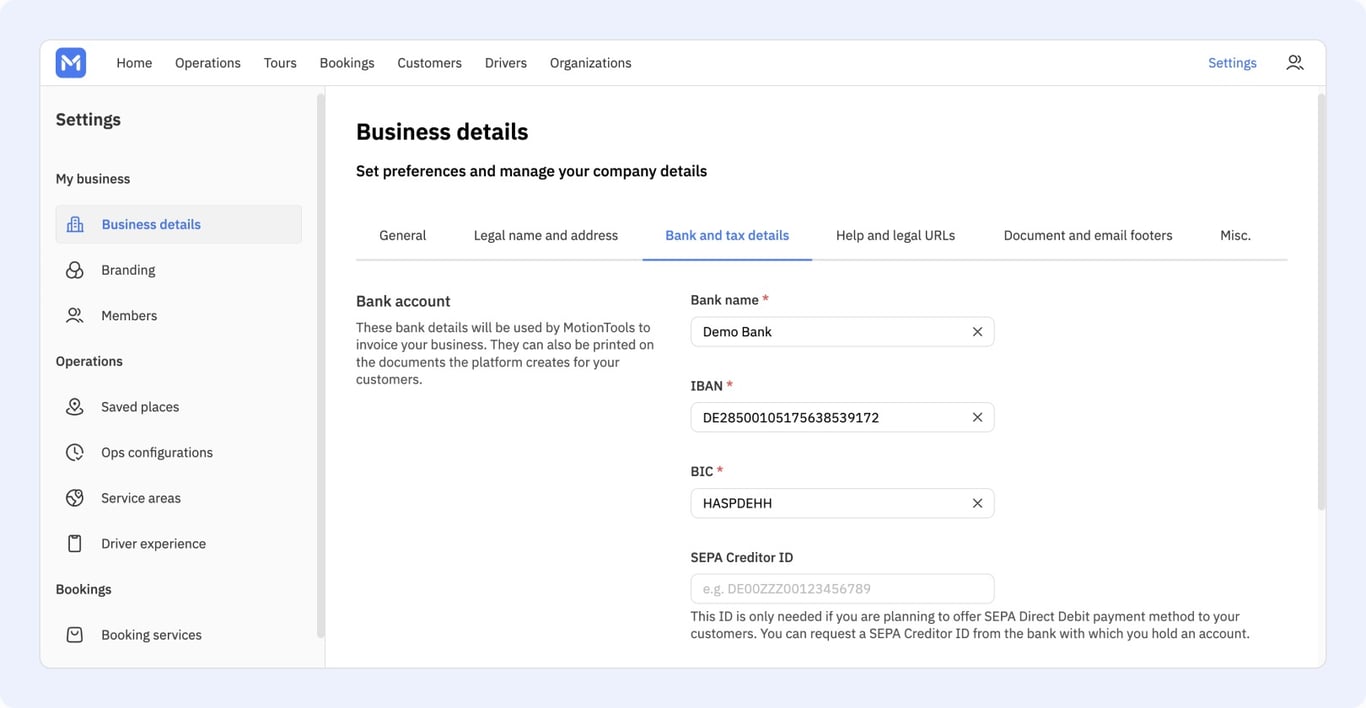Clear the IBAN field value
Screen dimensions: 1366x708
point(977,418)
